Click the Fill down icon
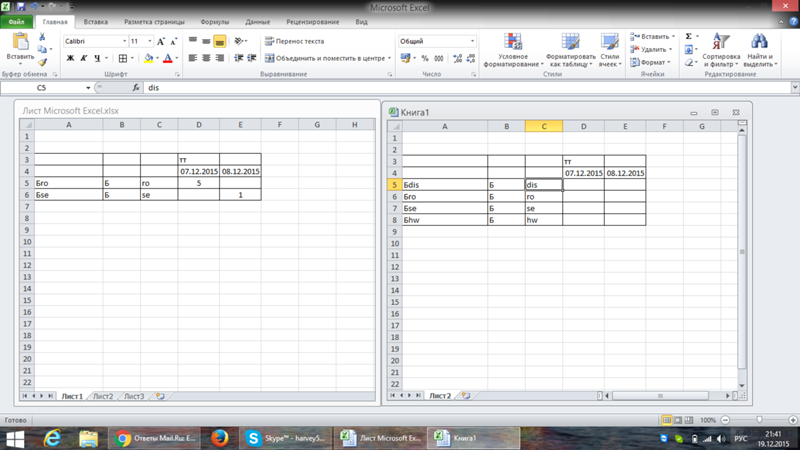Screen dimensions: 800x450 pos(688,49)
